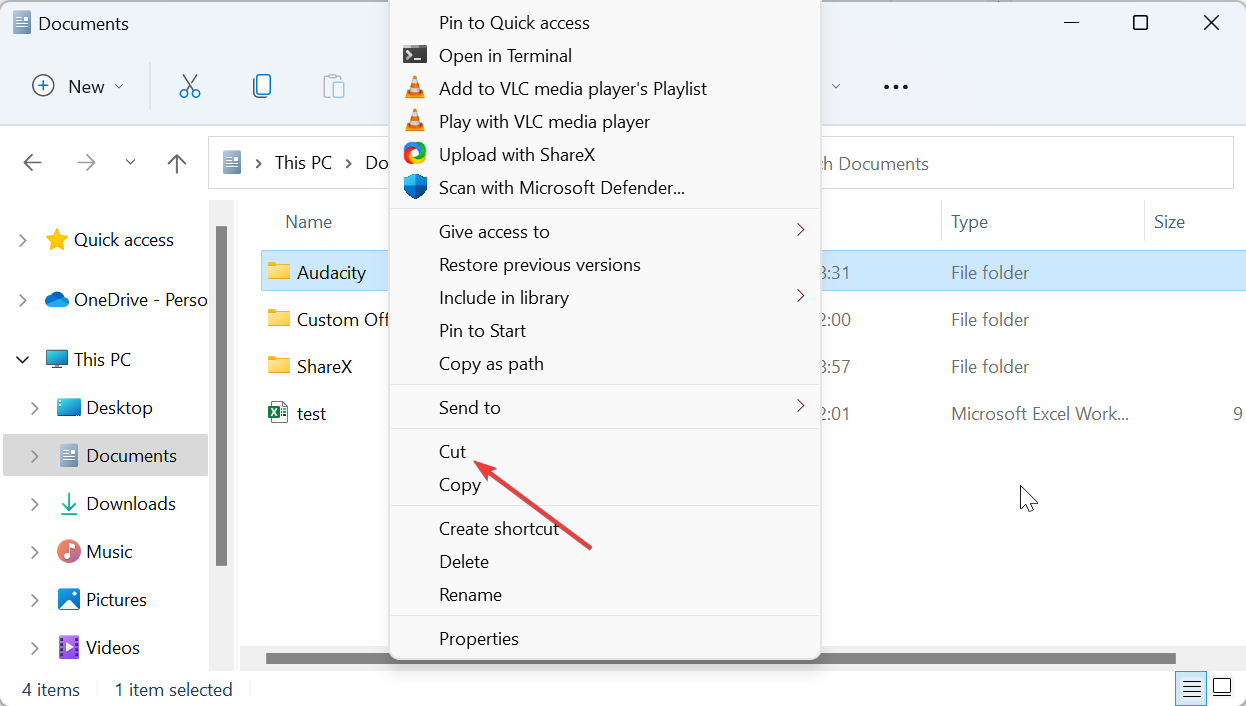Click the Microsoft Defender shield icon

click(x=414, y=187)
